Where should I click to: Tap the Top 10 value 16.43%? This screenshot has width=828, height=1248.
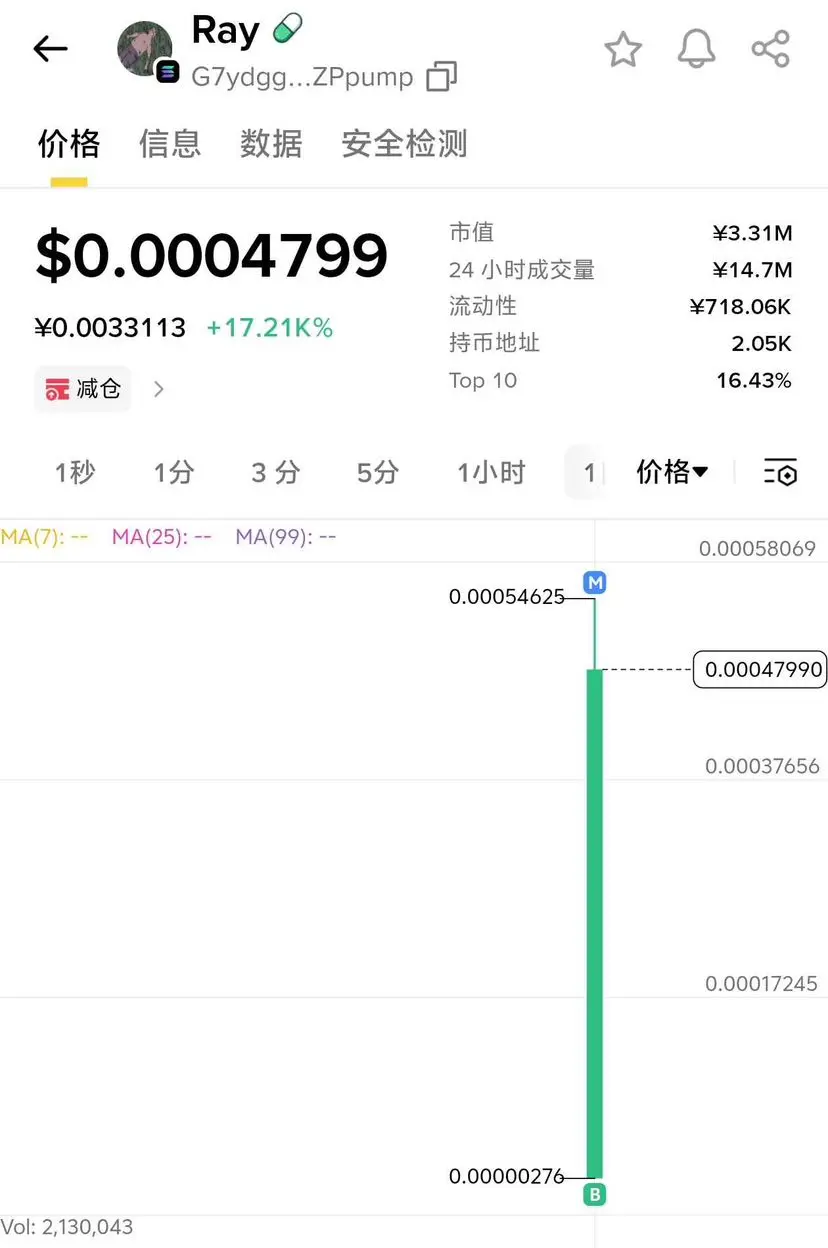coord(754,380)
